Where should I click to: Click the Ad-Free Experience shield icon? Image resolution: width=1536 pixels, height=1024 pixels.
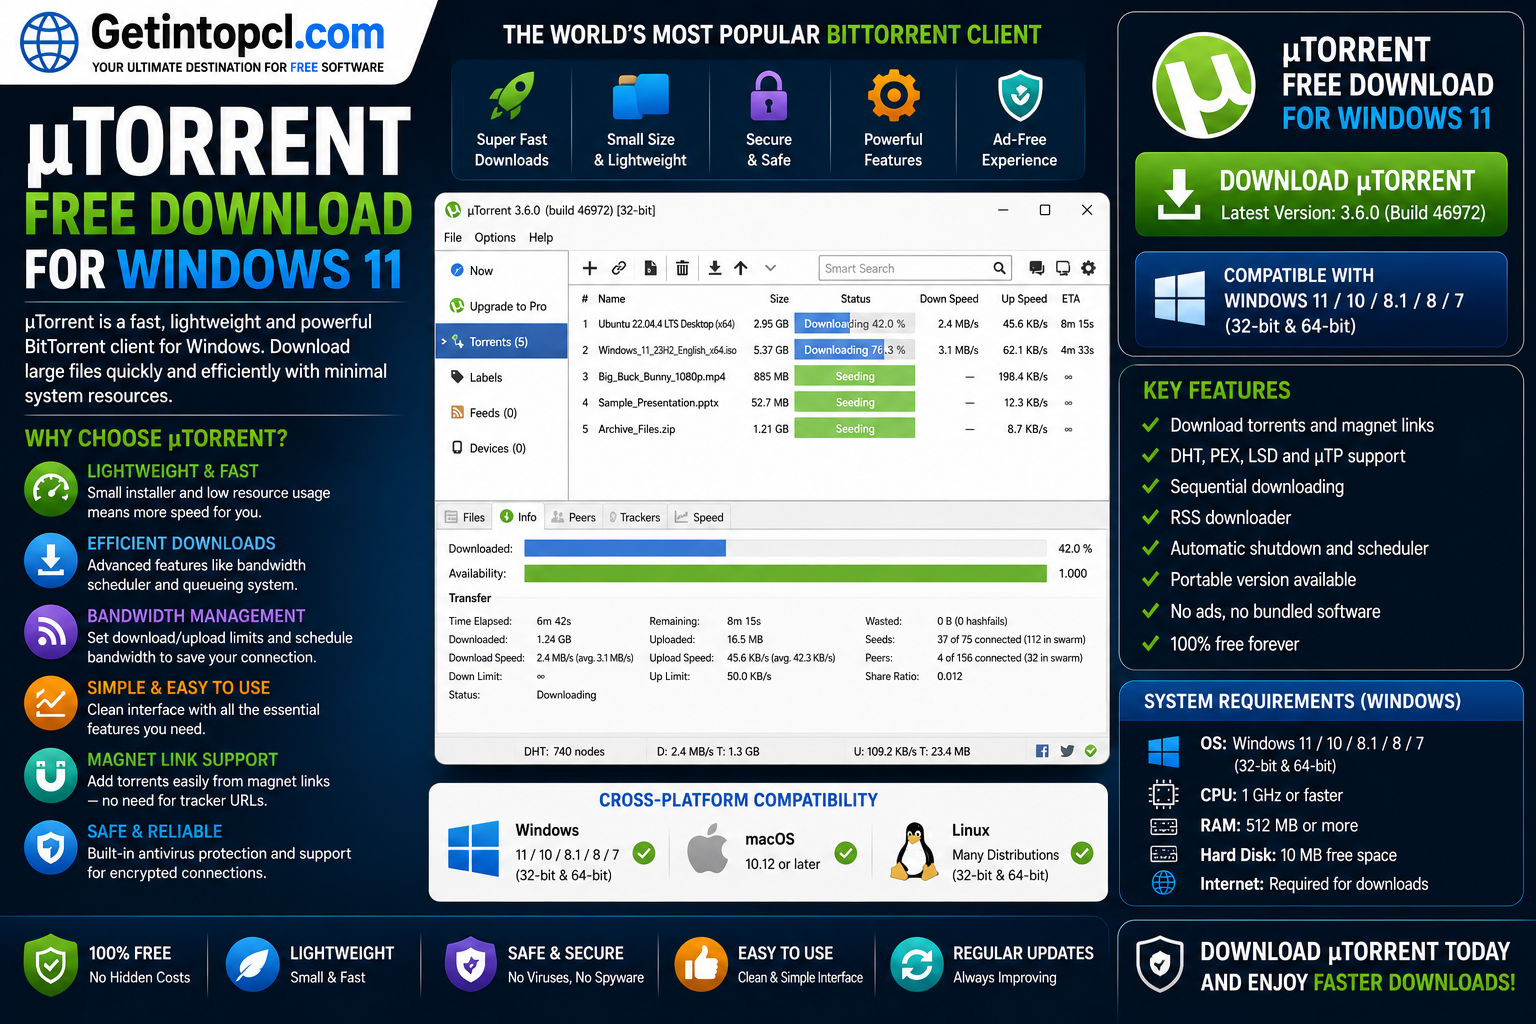tap(1020, 96)
